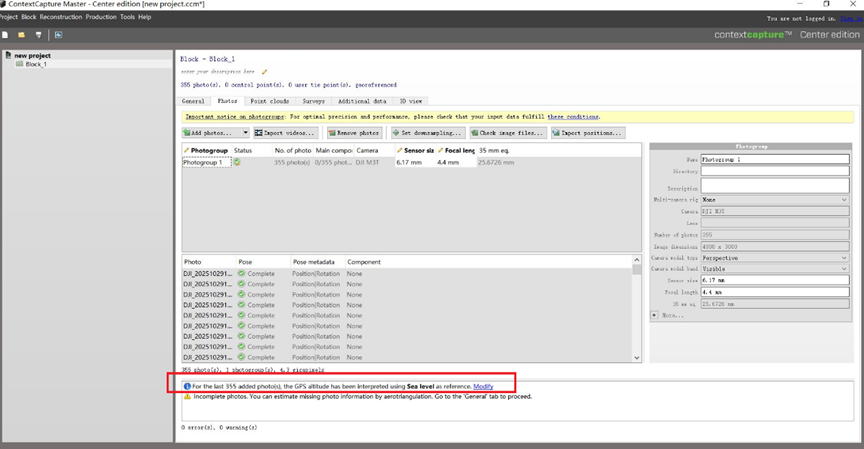Sort by the Pose column header

[x=263, y=262]
